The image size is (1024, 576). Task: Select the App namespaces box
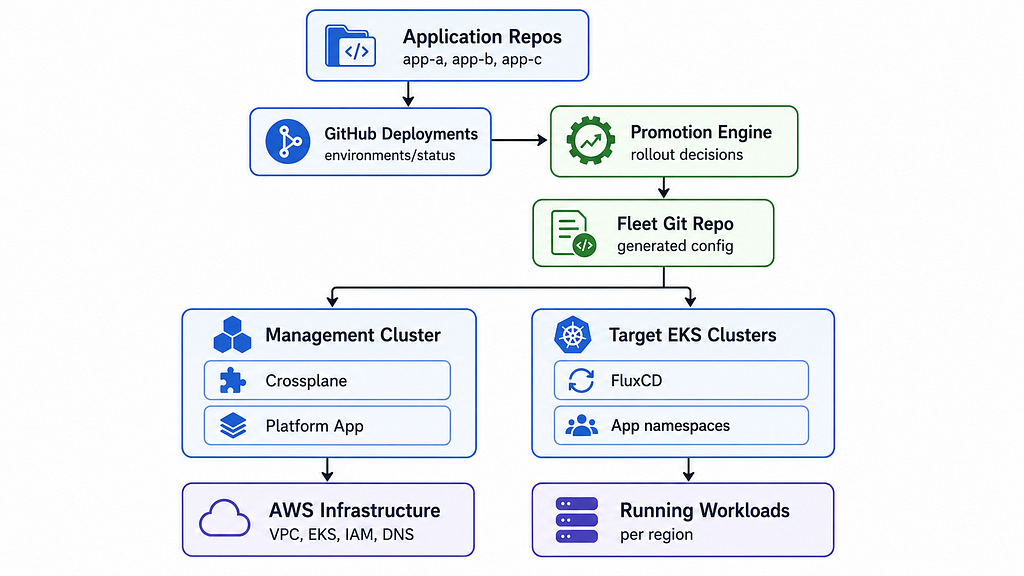681,426
